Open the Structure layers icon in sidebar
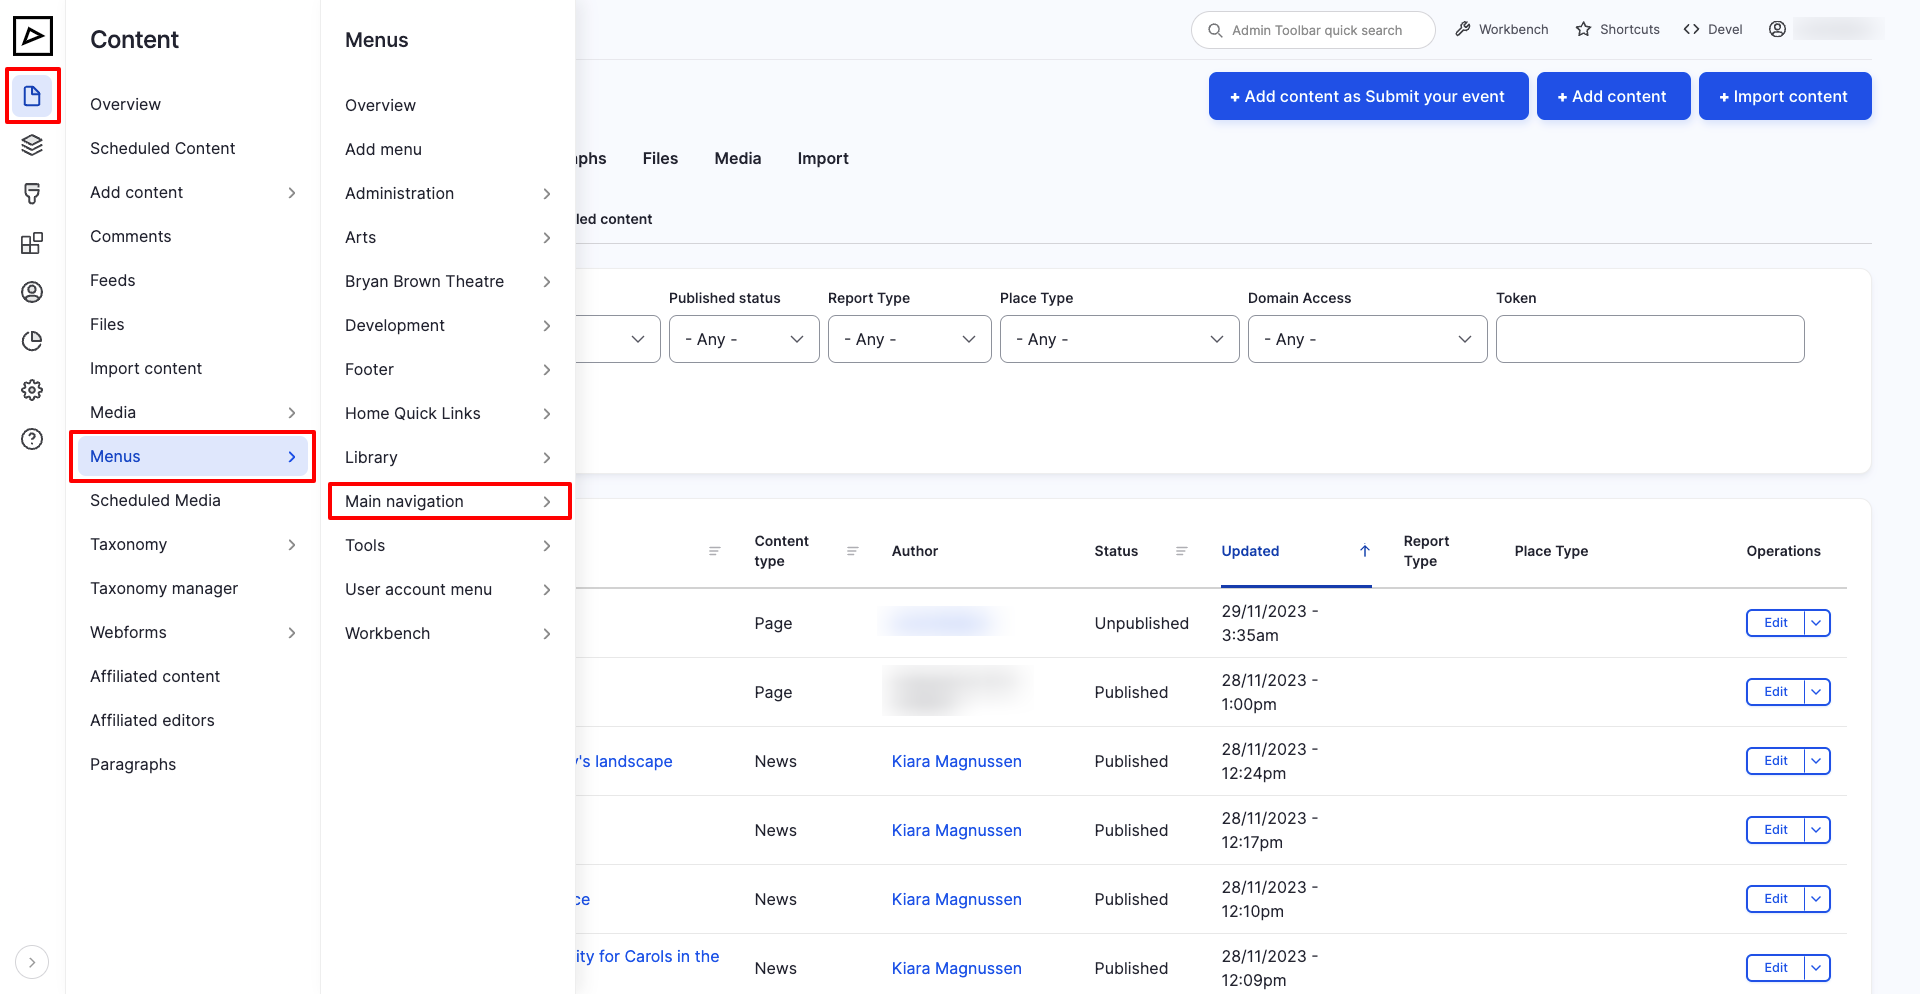This screenshot has width=1920, height=994. (32, 145)
